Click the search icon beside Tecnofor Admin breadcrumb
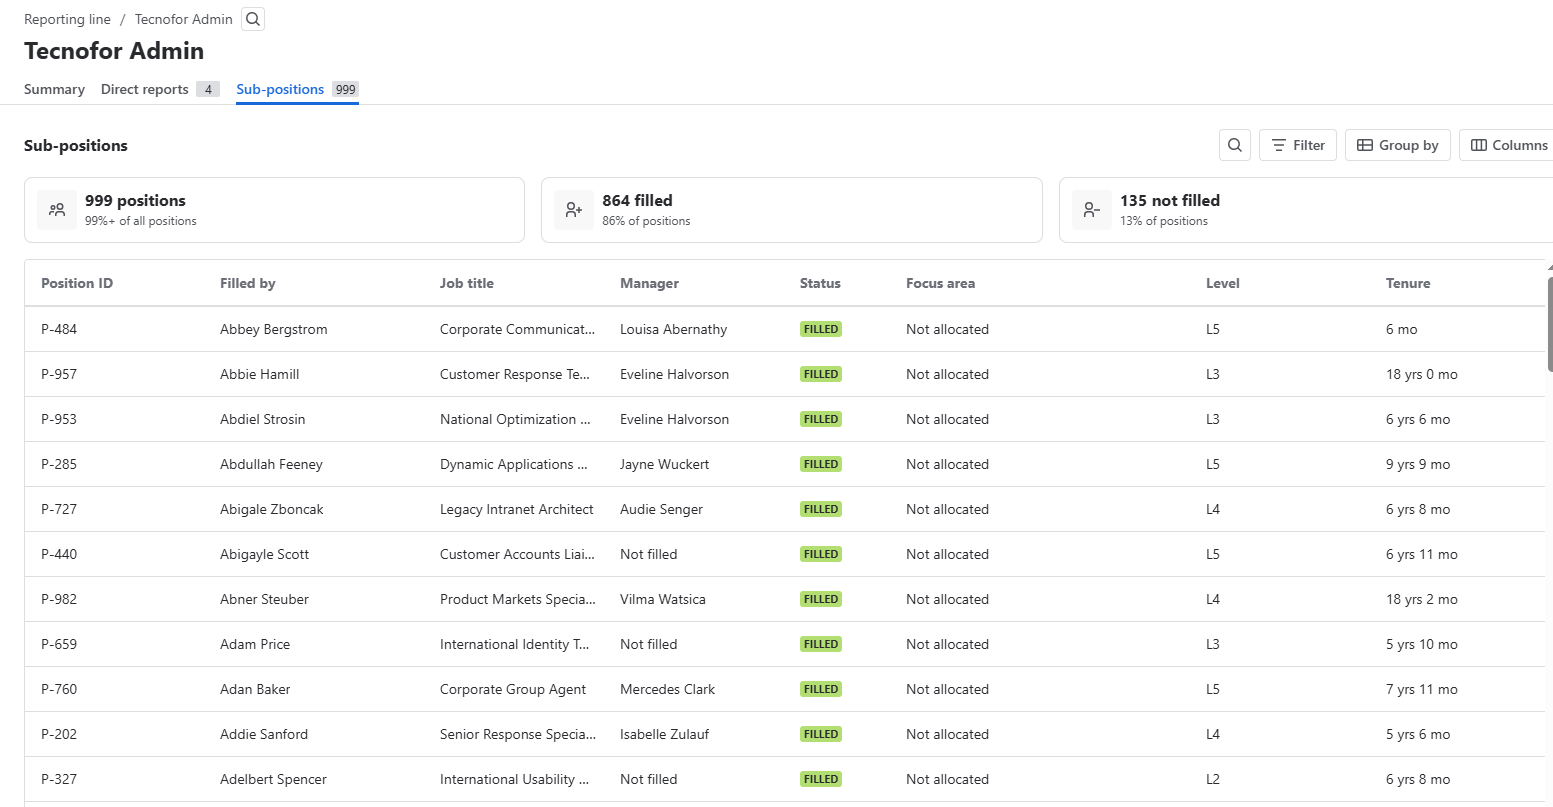 (253, 19)
